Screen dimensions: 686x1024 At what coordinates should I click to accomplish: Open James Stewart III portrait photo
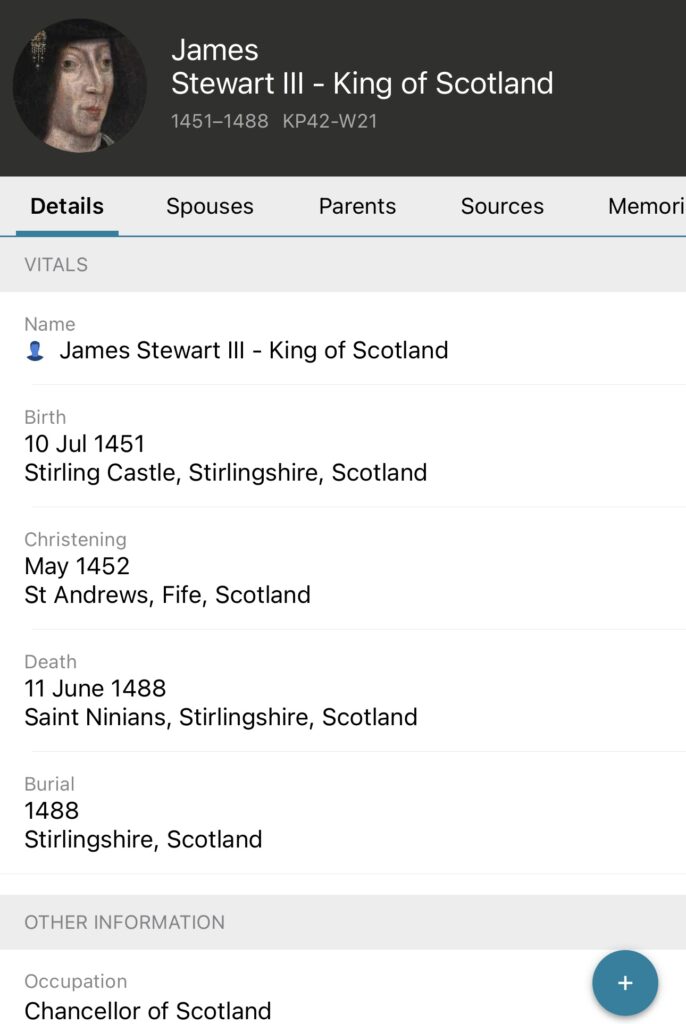point(79,86)
